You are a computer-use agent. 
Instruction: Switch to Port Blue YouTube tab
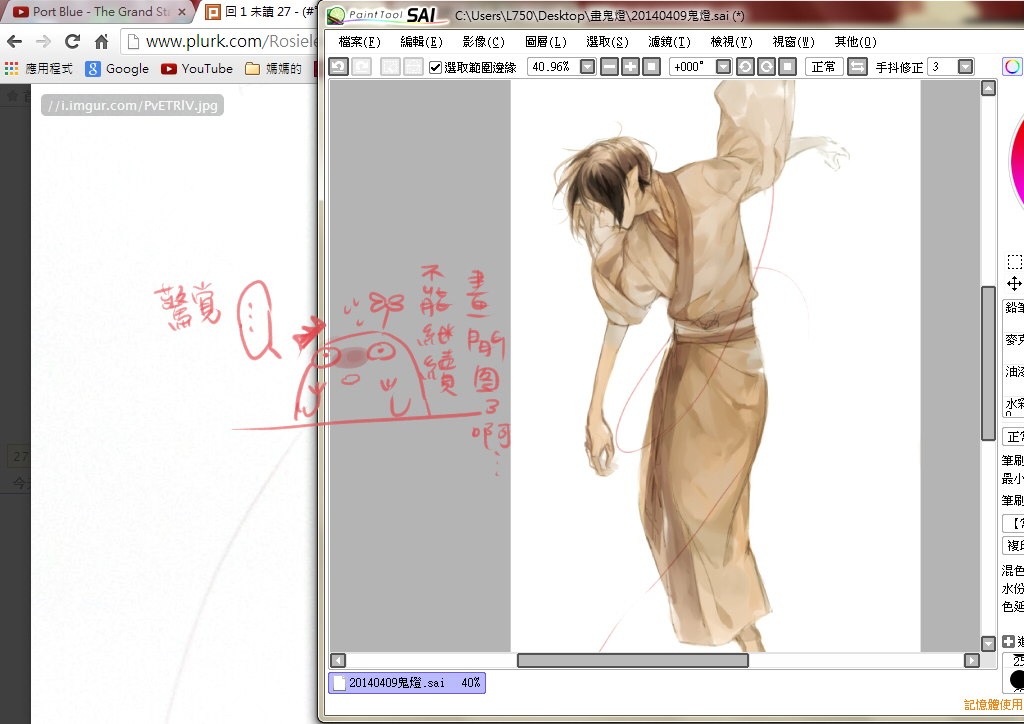tap(95, 12)
